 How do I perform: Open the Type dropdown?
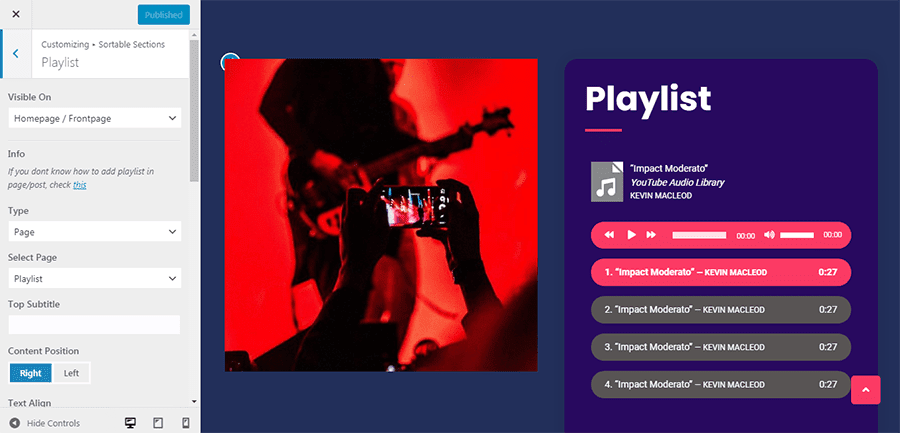tap(95, 232)
